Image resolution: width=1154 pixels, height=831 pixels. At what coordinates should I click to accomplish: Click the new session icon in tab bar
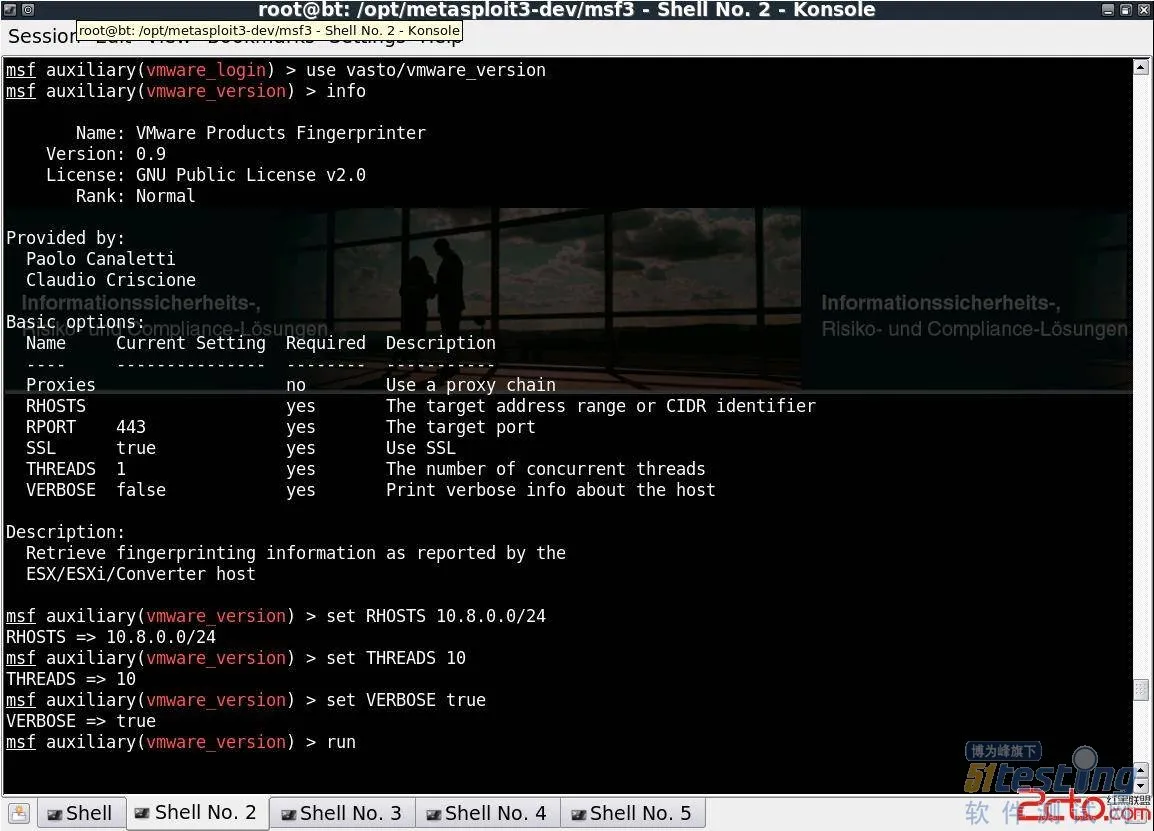(x=19, y=813)
